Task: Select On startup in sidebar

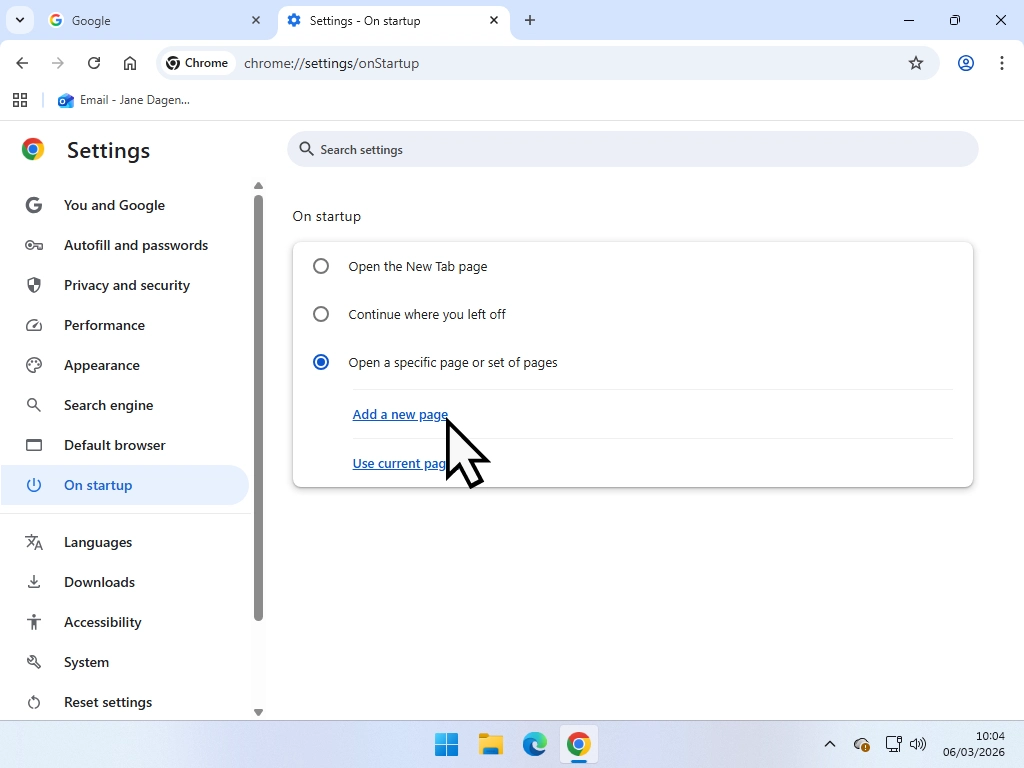Action: 125,485
